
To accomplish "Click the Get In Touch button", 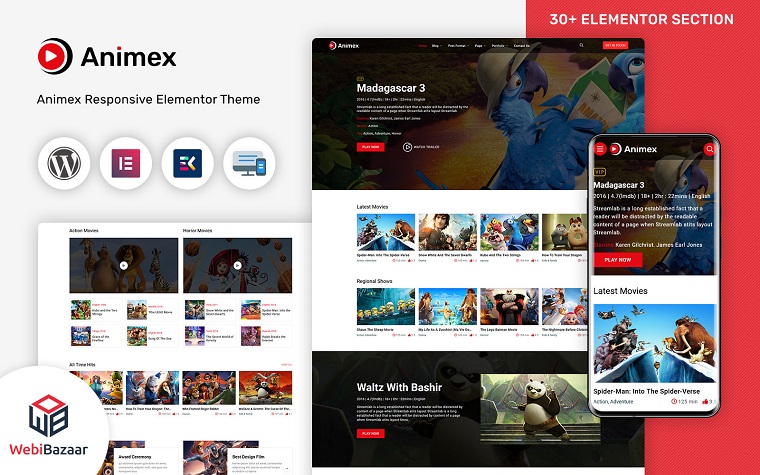I will (x=612, y=46).
